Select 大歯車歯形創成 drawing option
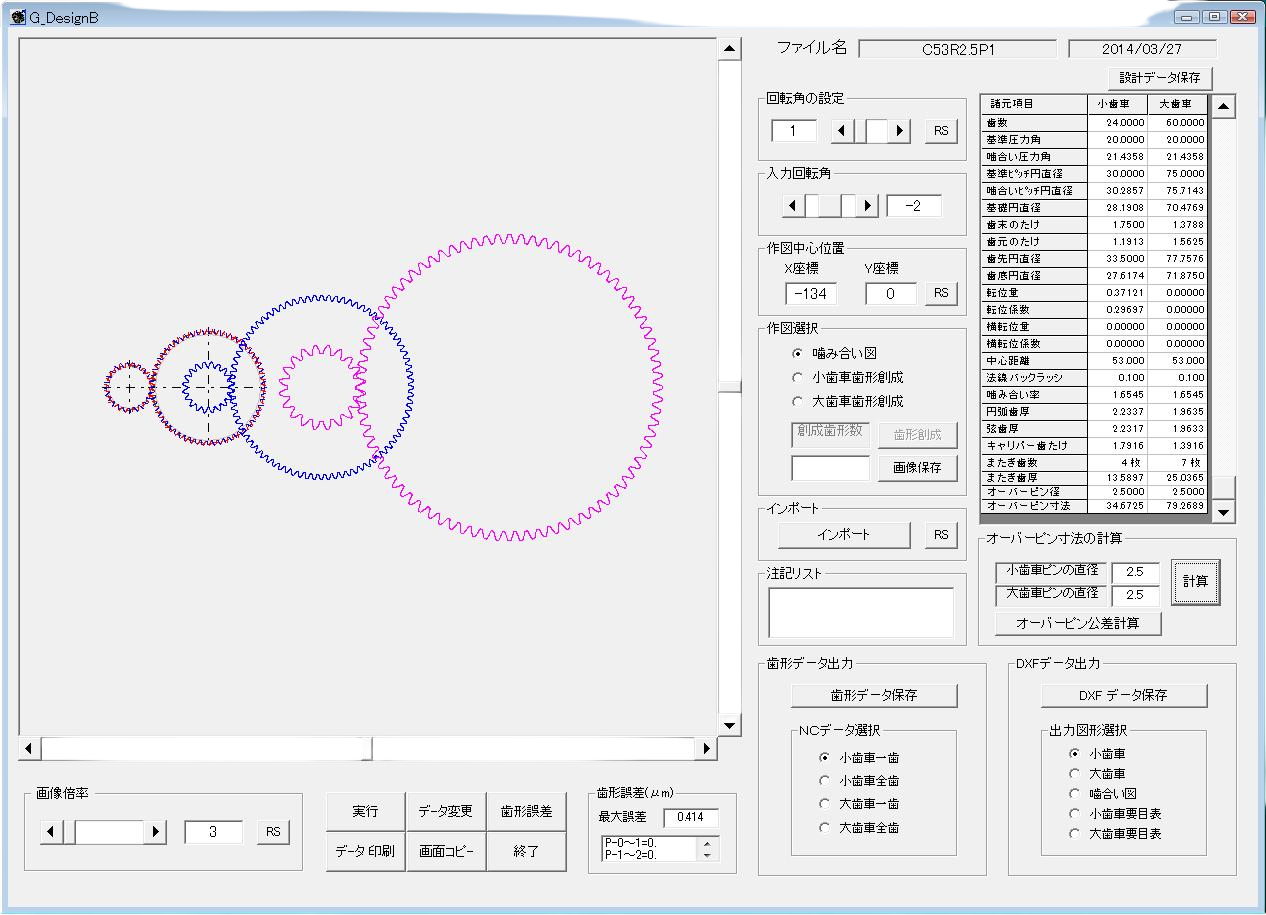The image size is (1266, 915). pos(797,401)
